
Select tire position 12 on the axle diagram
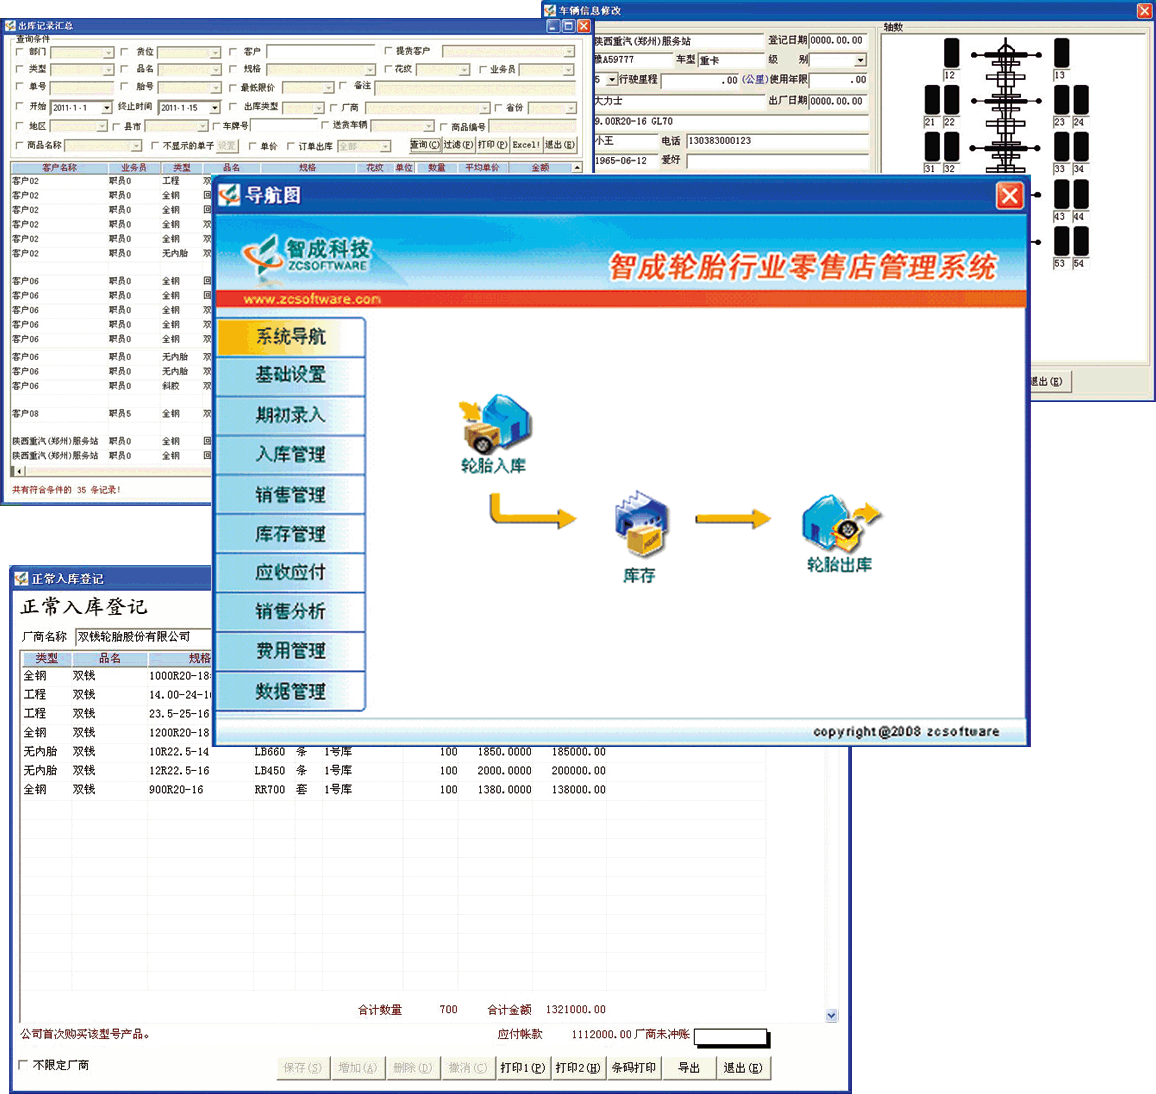pos(952,53)
